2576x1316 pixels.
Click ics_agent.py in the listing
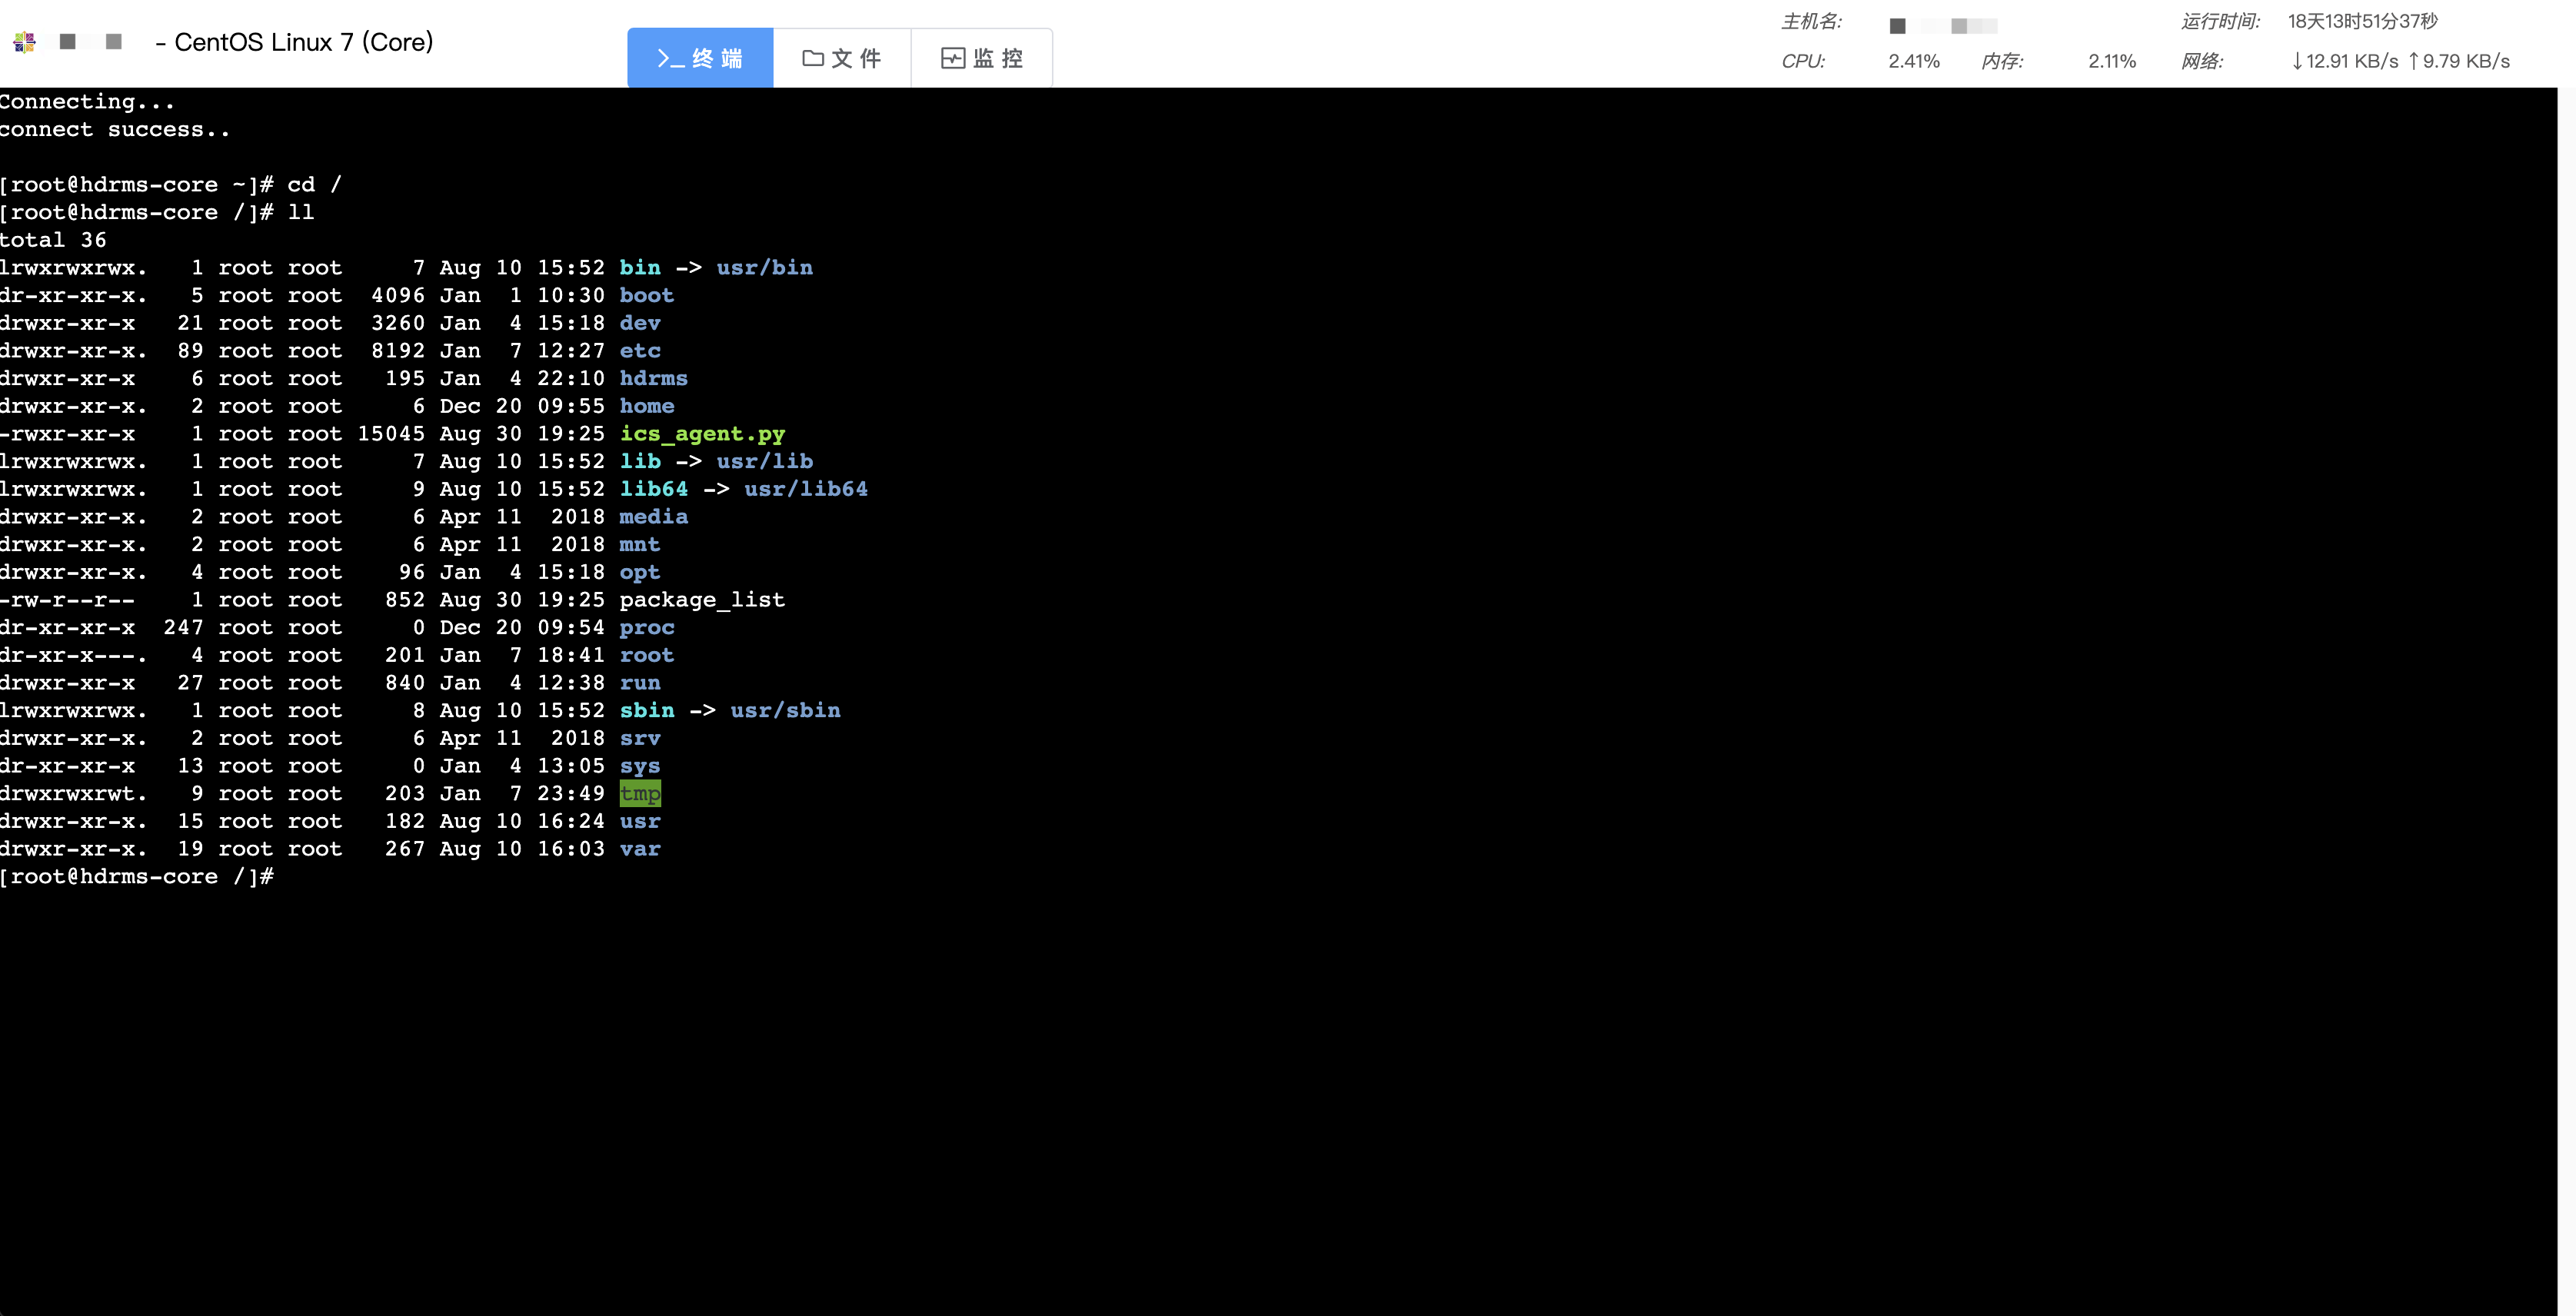702,434
